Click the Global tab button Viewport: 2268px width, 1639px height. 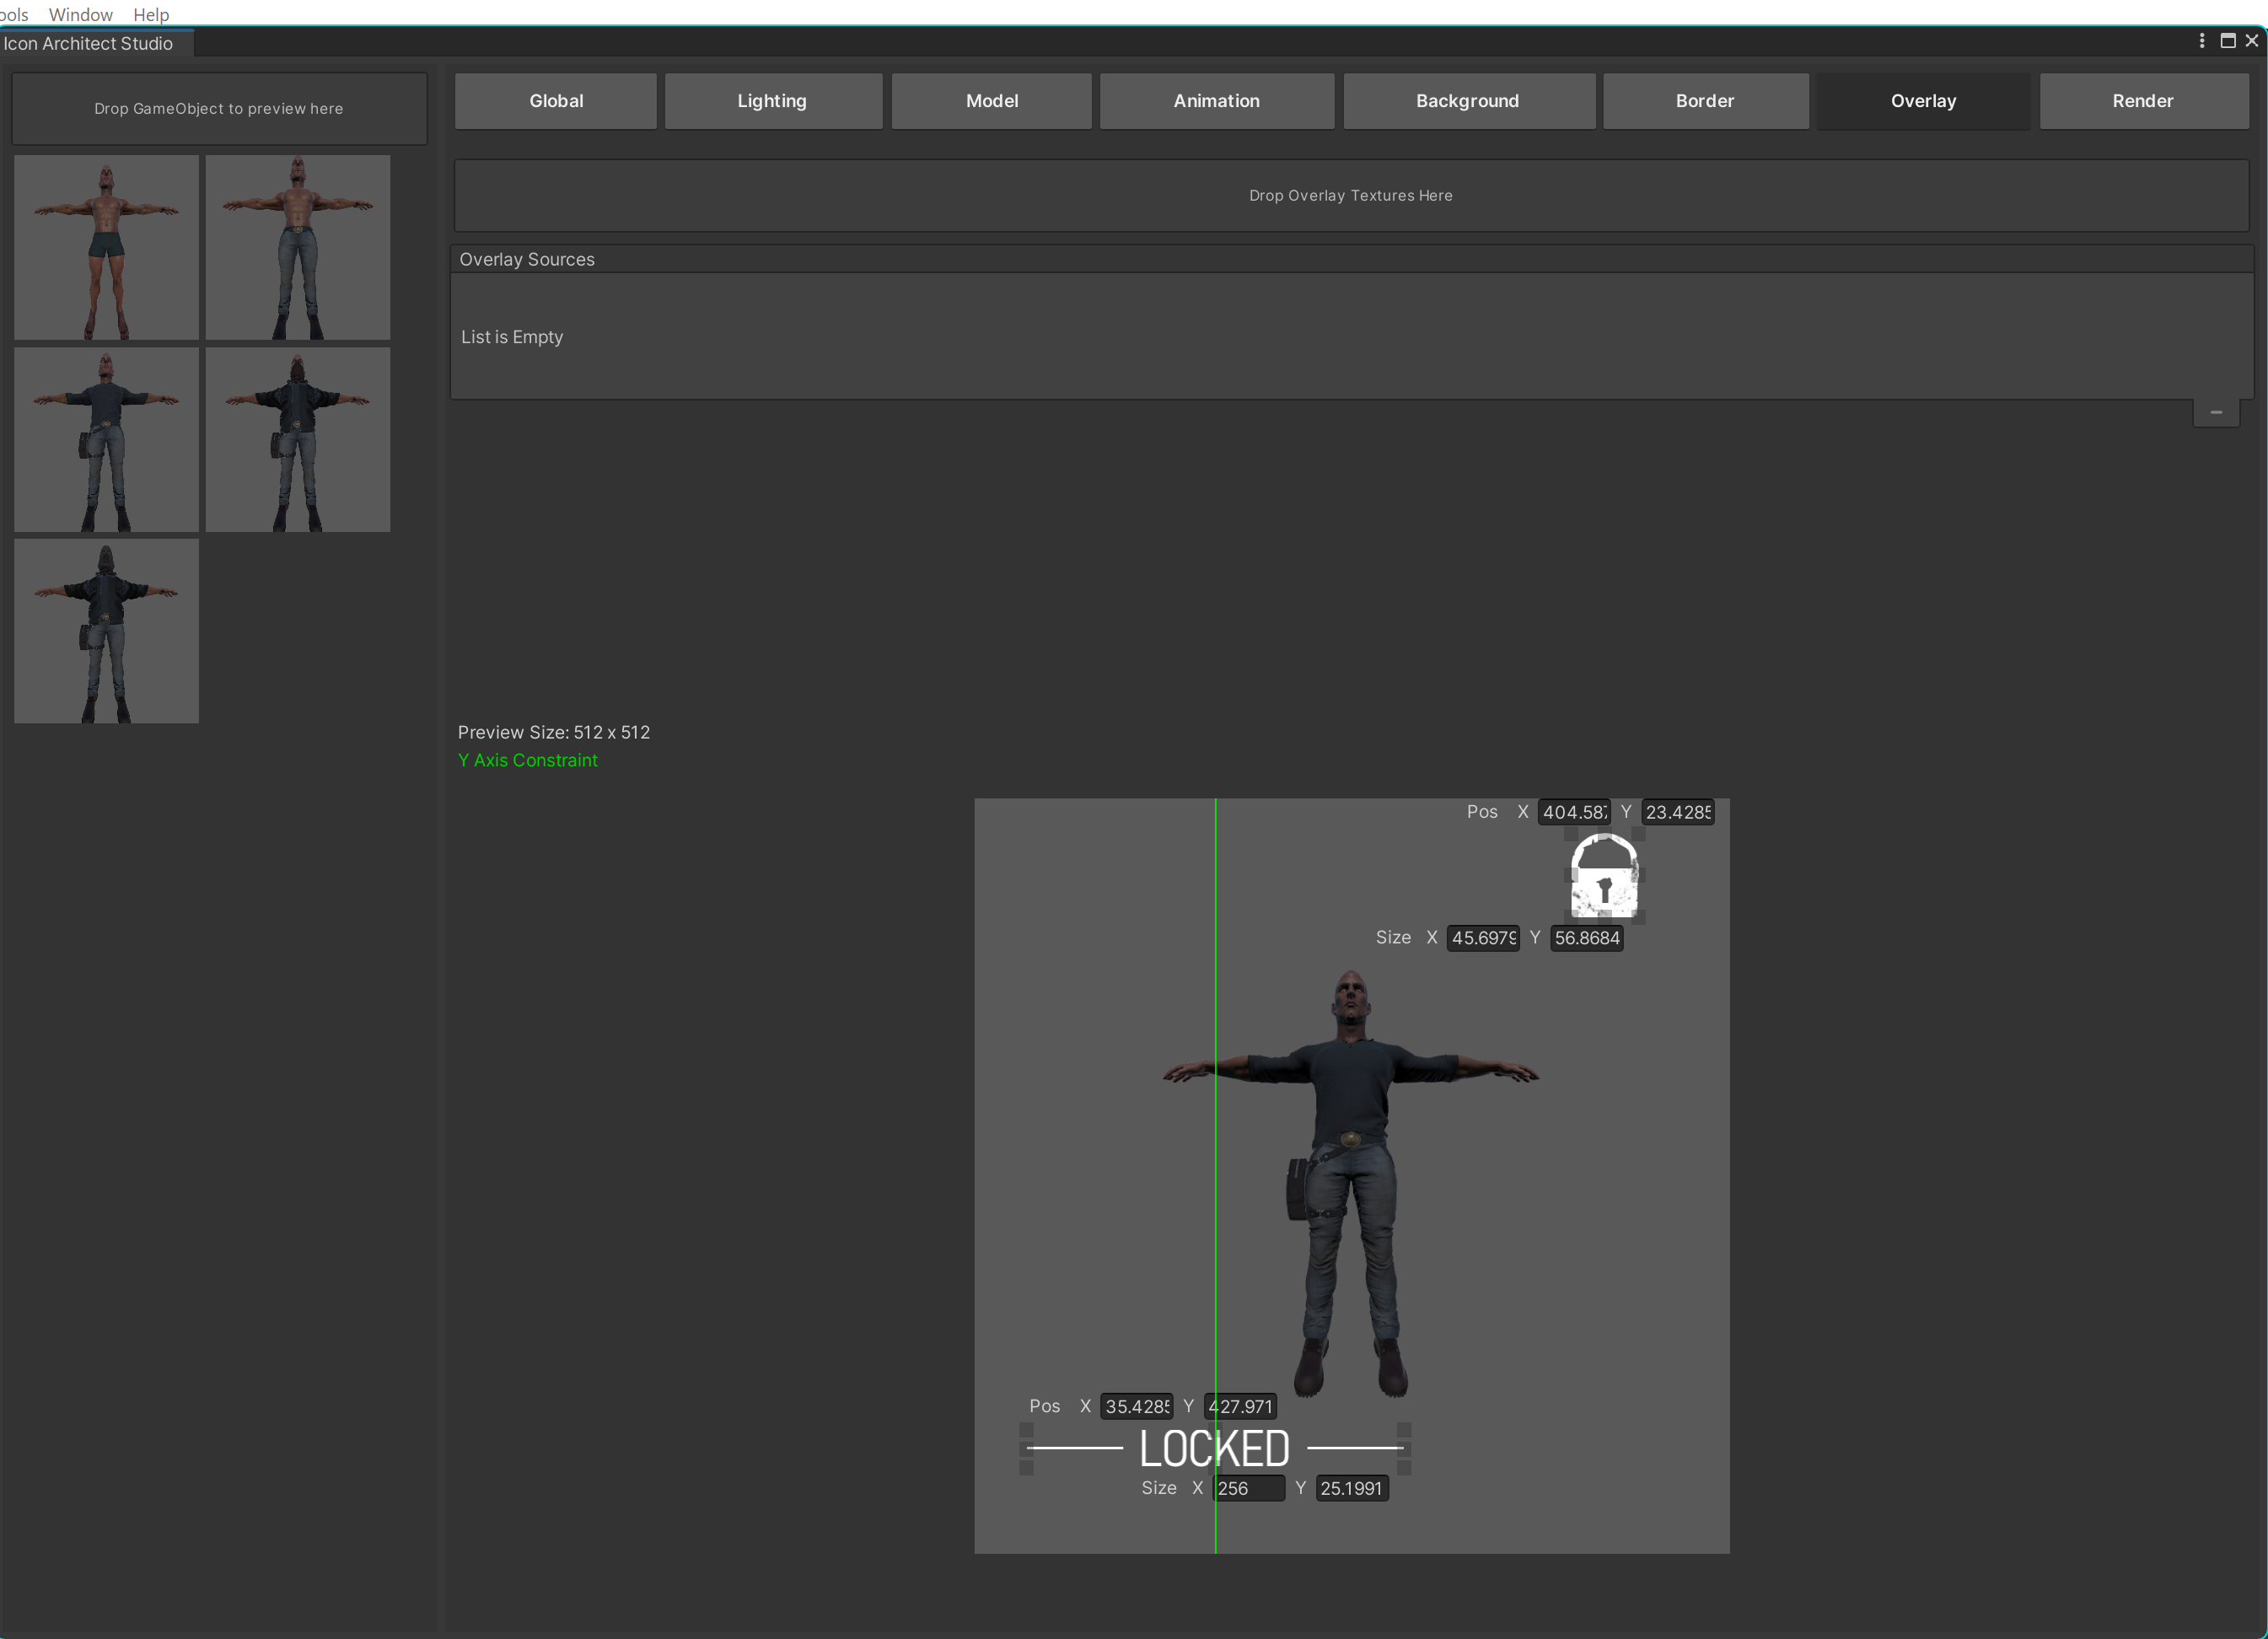(x=556, y=101)
